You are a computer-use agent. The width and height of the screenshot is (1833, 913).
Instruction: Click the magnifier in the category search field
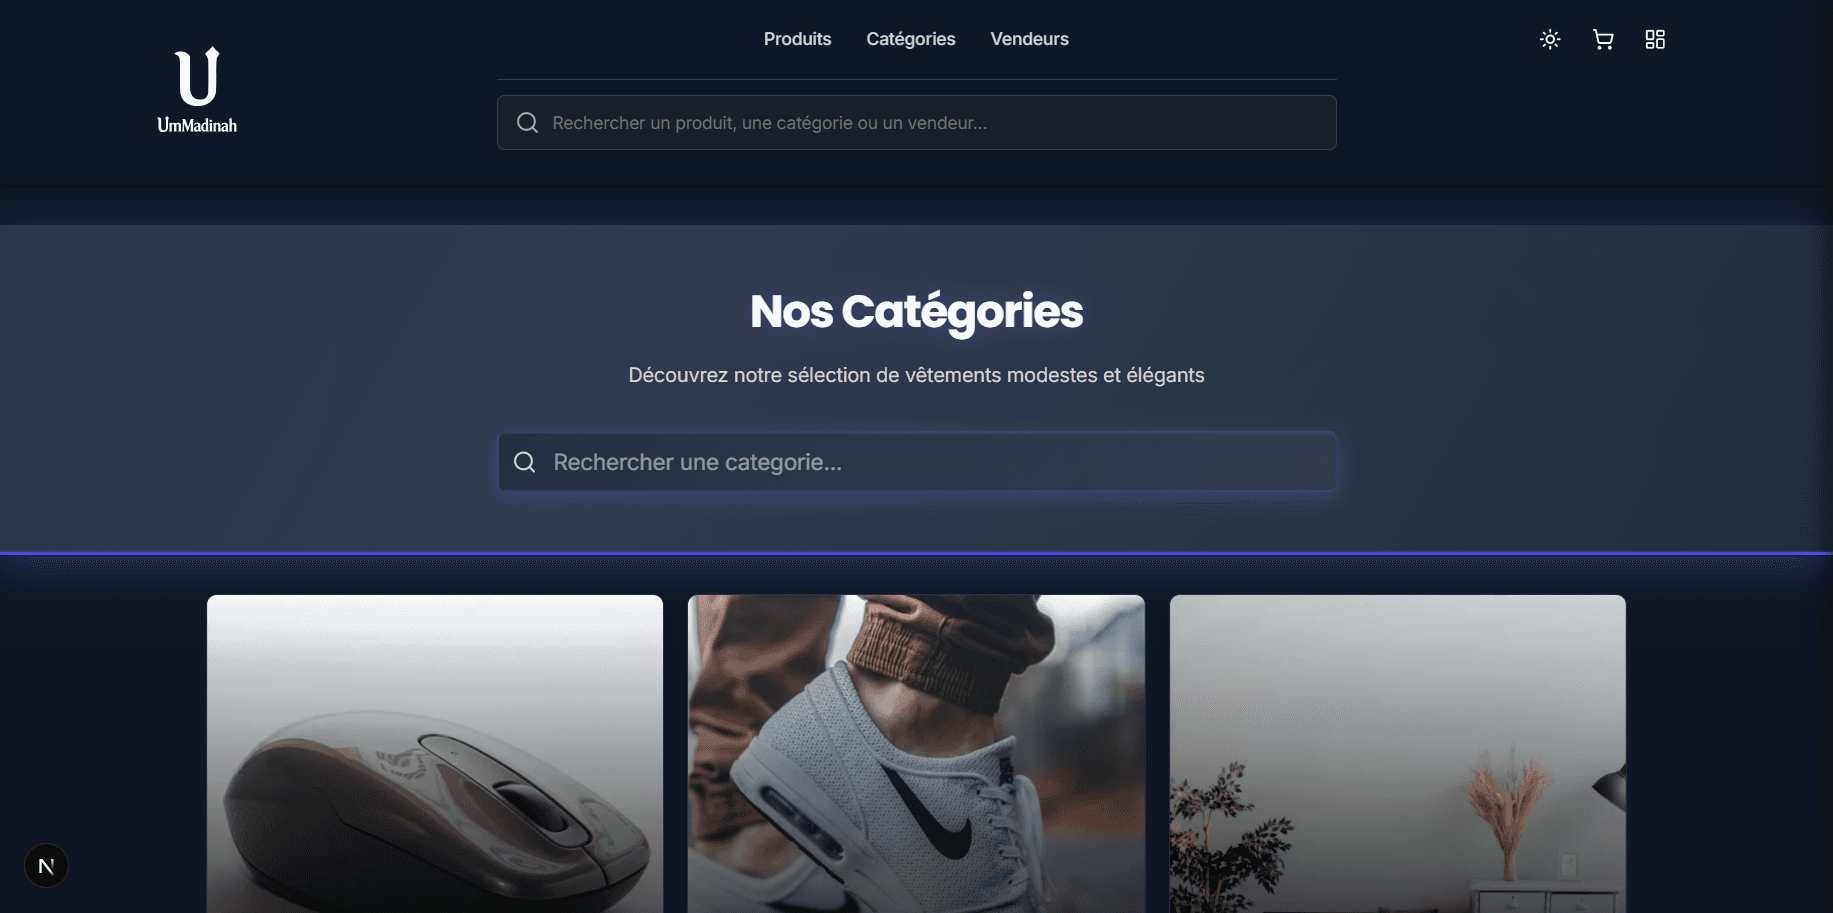click(524, 462)
